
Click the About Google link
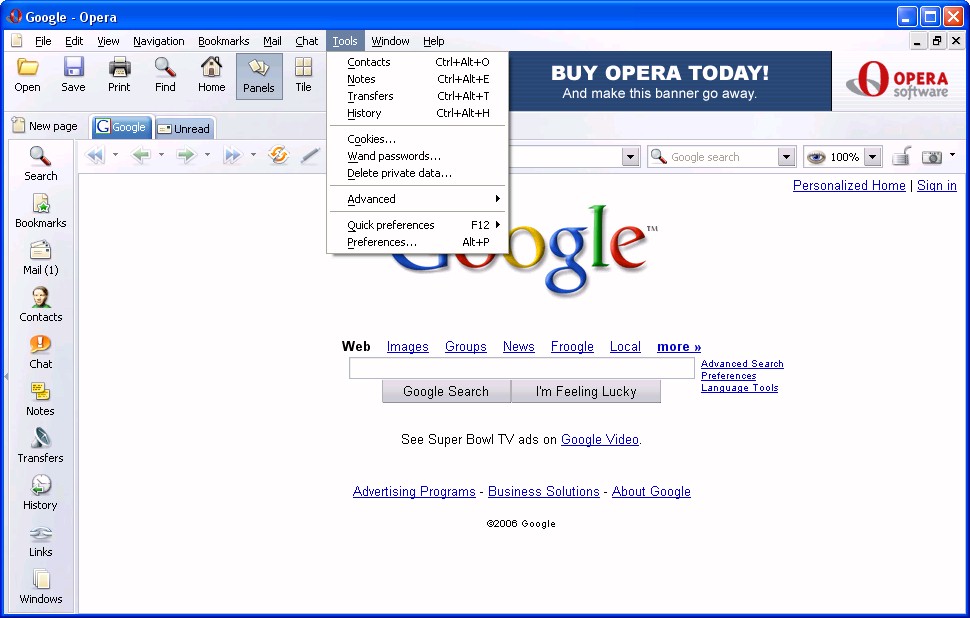651,491
